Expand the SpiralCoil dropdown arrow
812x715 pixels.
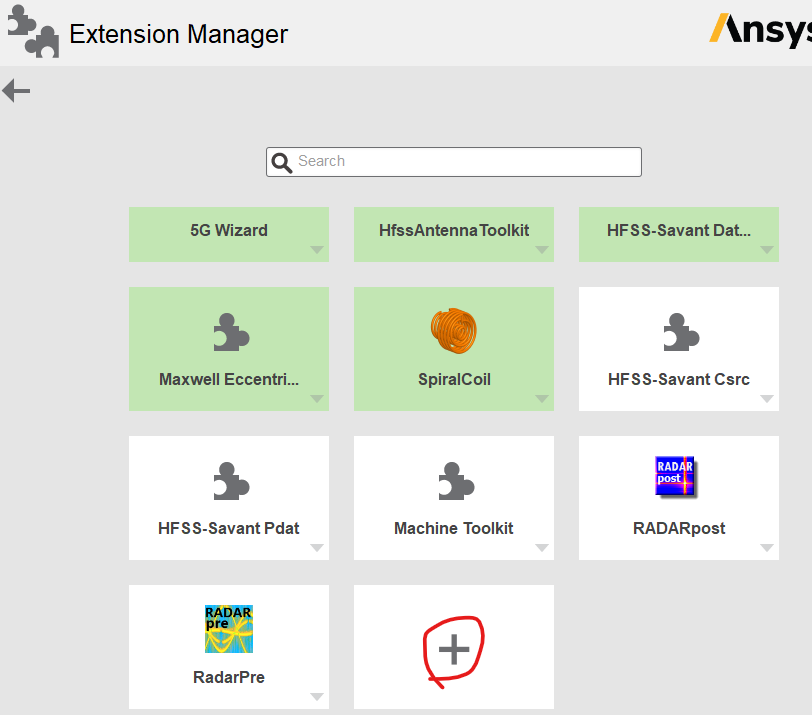(542, 399)
